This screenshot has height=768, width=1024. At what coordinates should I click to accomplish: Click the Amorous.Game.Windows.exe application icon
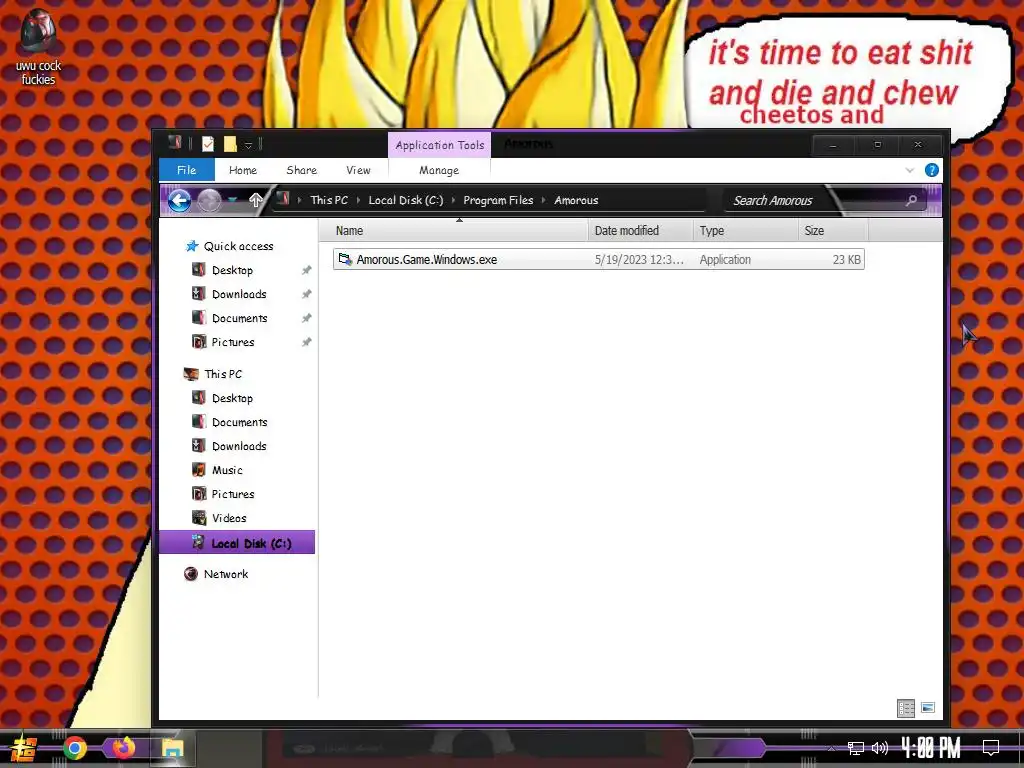click(345, 259)
